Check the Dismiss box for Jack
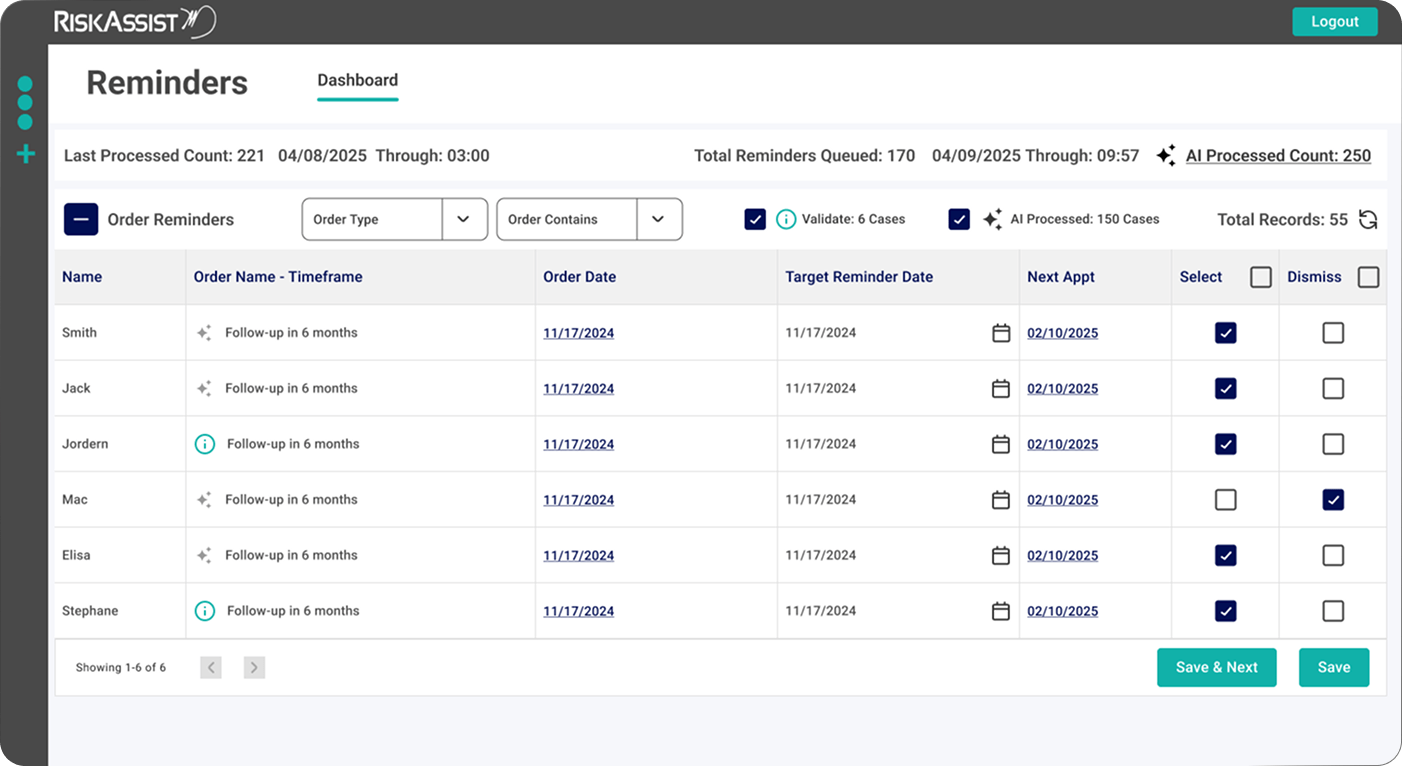This screenshot has width=1402, height=766. [x=1333, y=388]
